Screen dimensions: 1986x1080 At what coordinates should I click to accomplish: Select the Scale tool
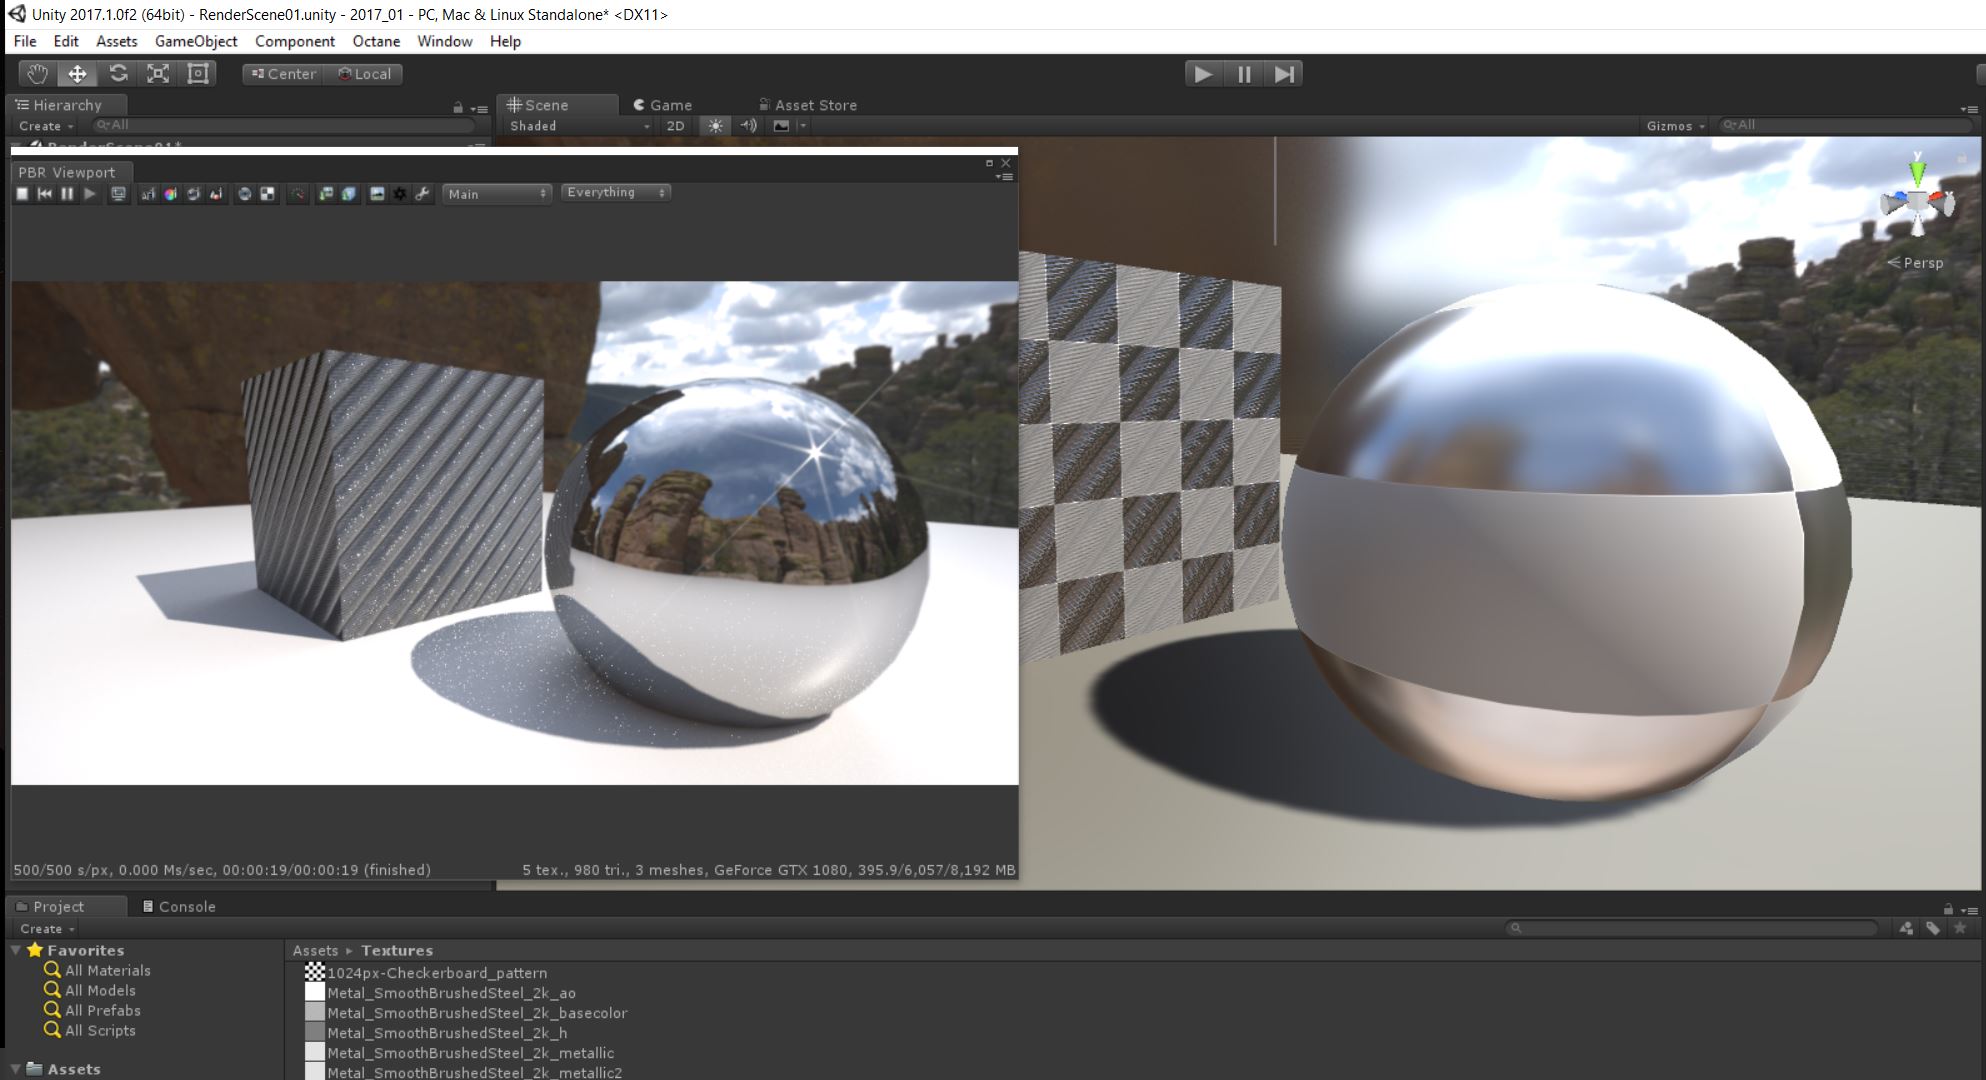click(158, 74)
